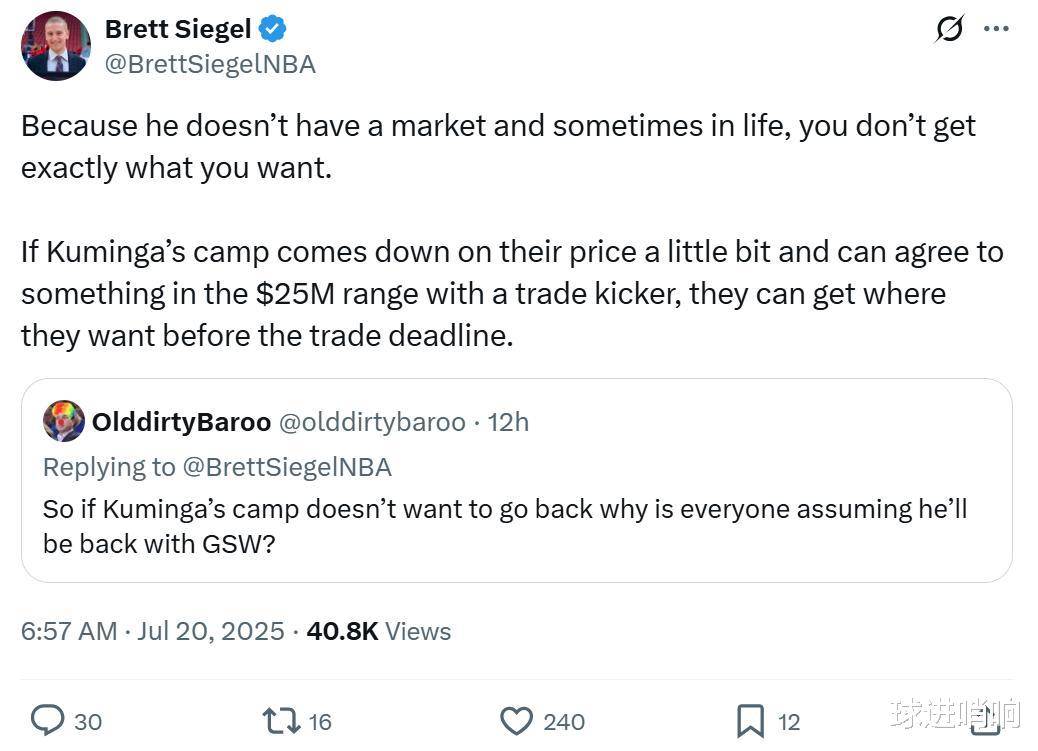Image resolution: width=1038 pixels, height=751 pixels.
Task: View the 40.8K Views analytics
Action: [379, 631]
